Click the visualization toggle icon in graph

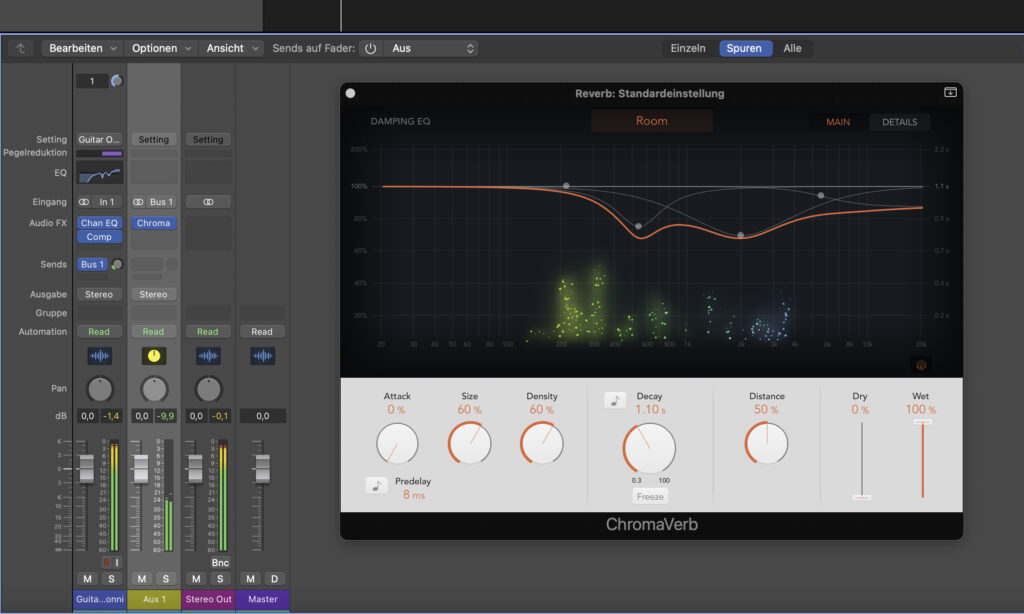click(921, 365)
